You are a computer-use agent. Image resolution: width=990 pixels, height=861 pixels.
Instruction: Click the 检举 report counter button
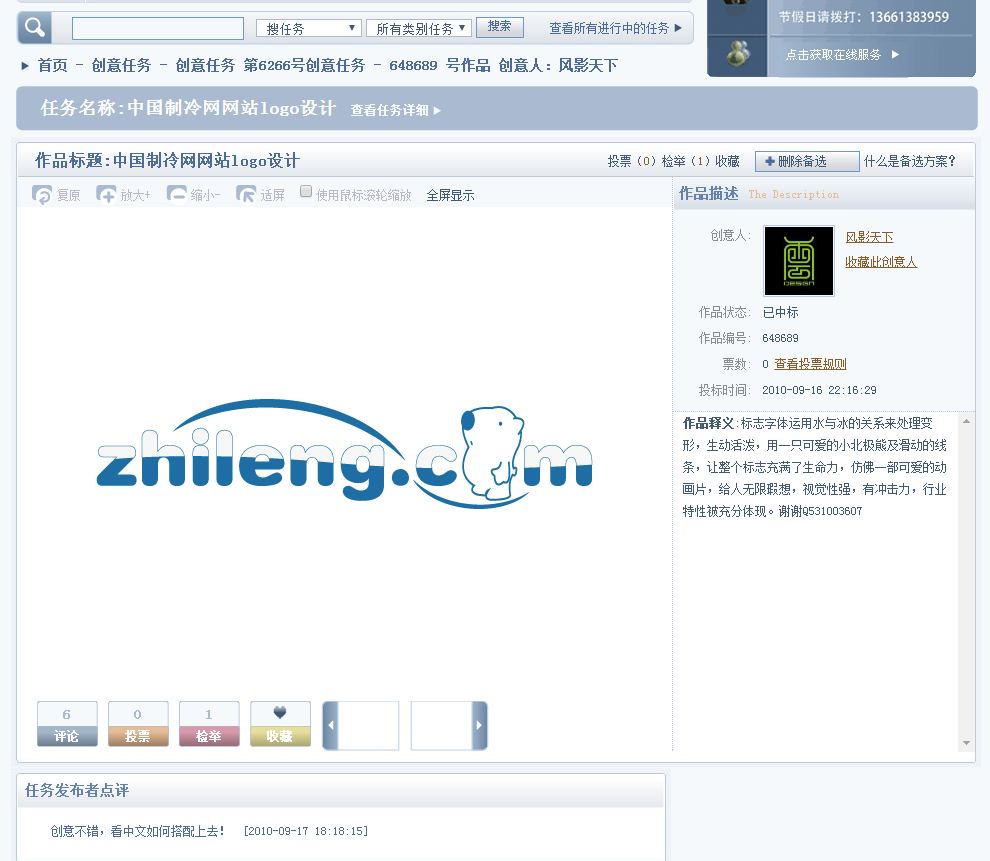[x=209, y=724]
